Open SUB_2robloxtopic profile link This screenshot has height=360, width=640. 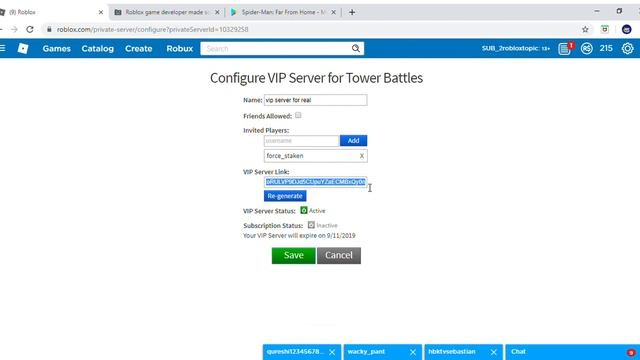pyautogui.click(x=516, y=48)
